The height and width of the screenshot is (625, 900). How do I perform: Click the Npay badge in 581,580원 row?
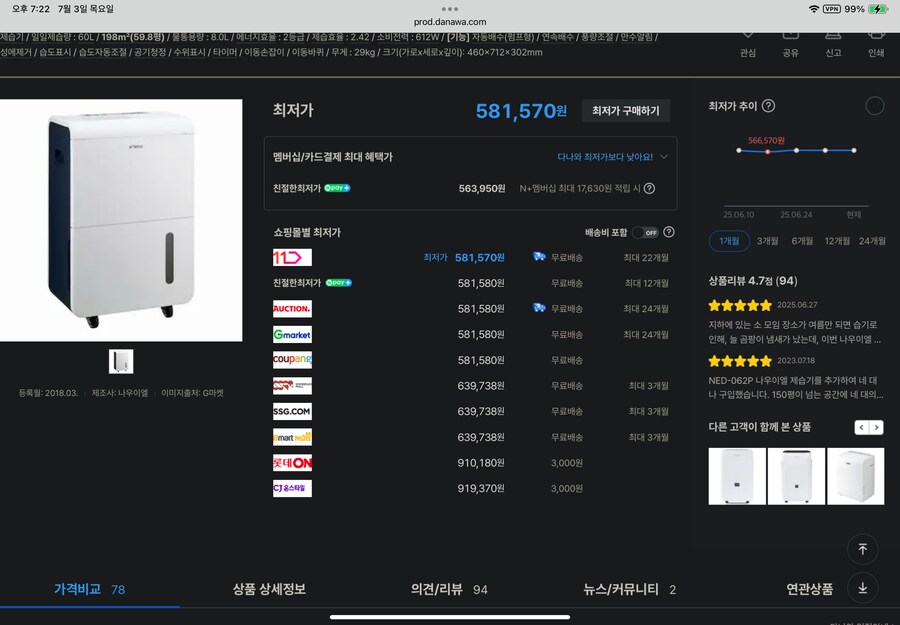(x=339, y=282)
